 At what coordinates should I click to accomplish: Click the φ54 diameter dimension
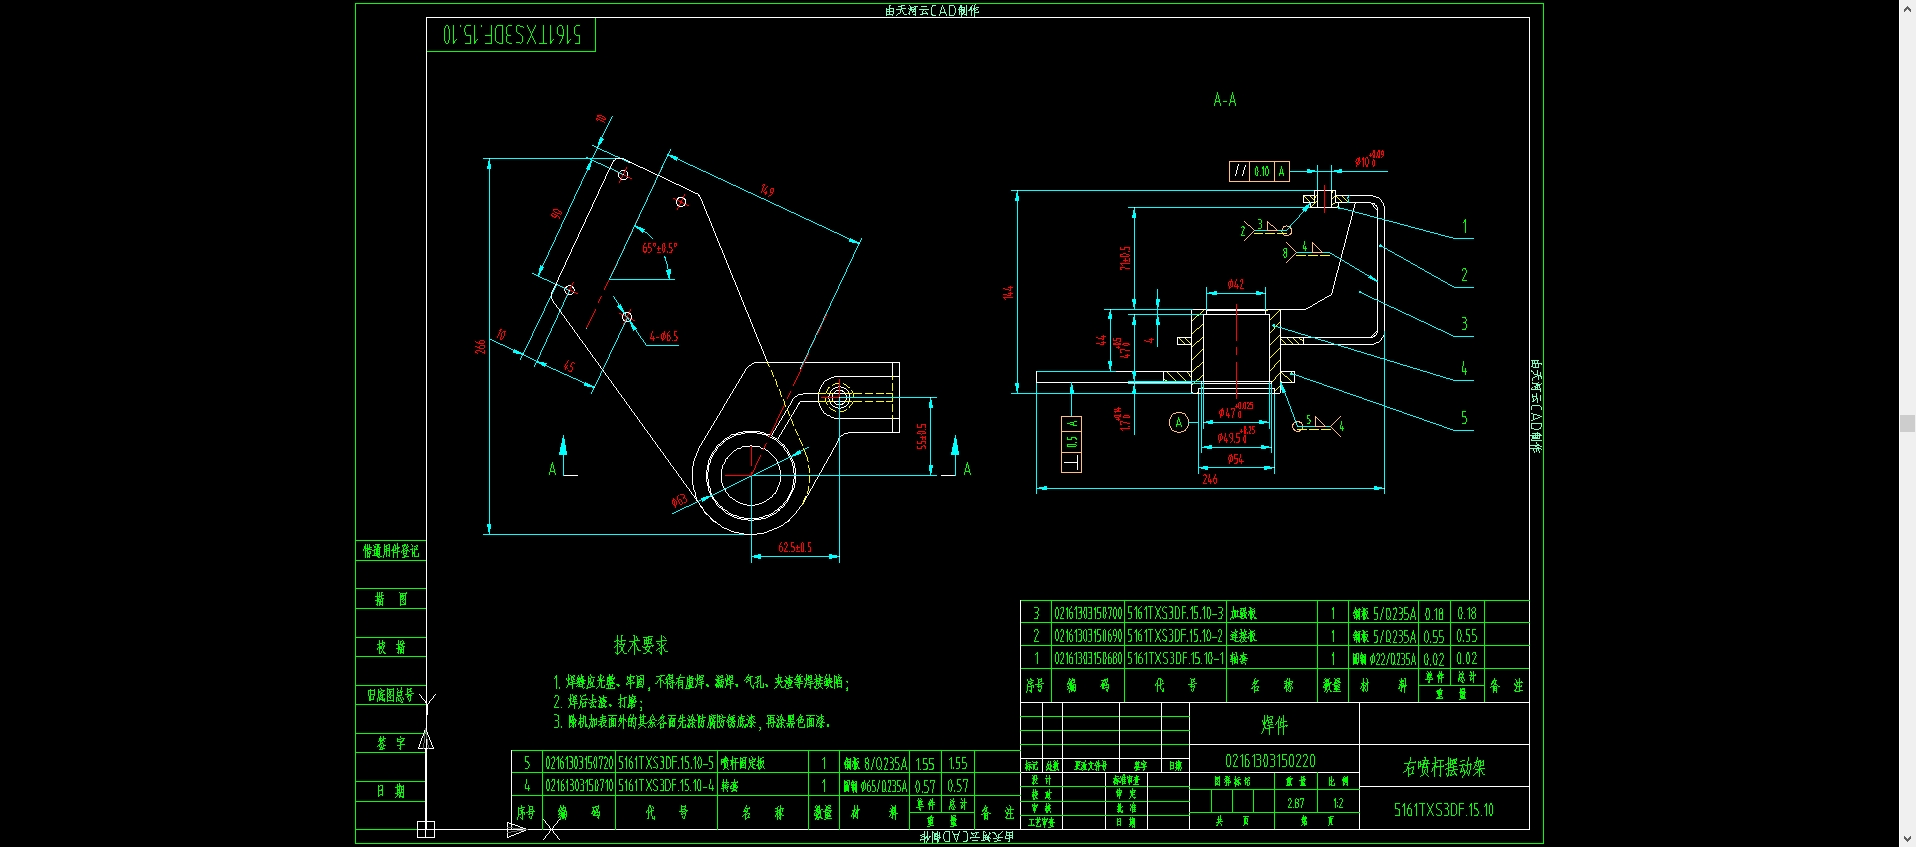click(1236, 459)
